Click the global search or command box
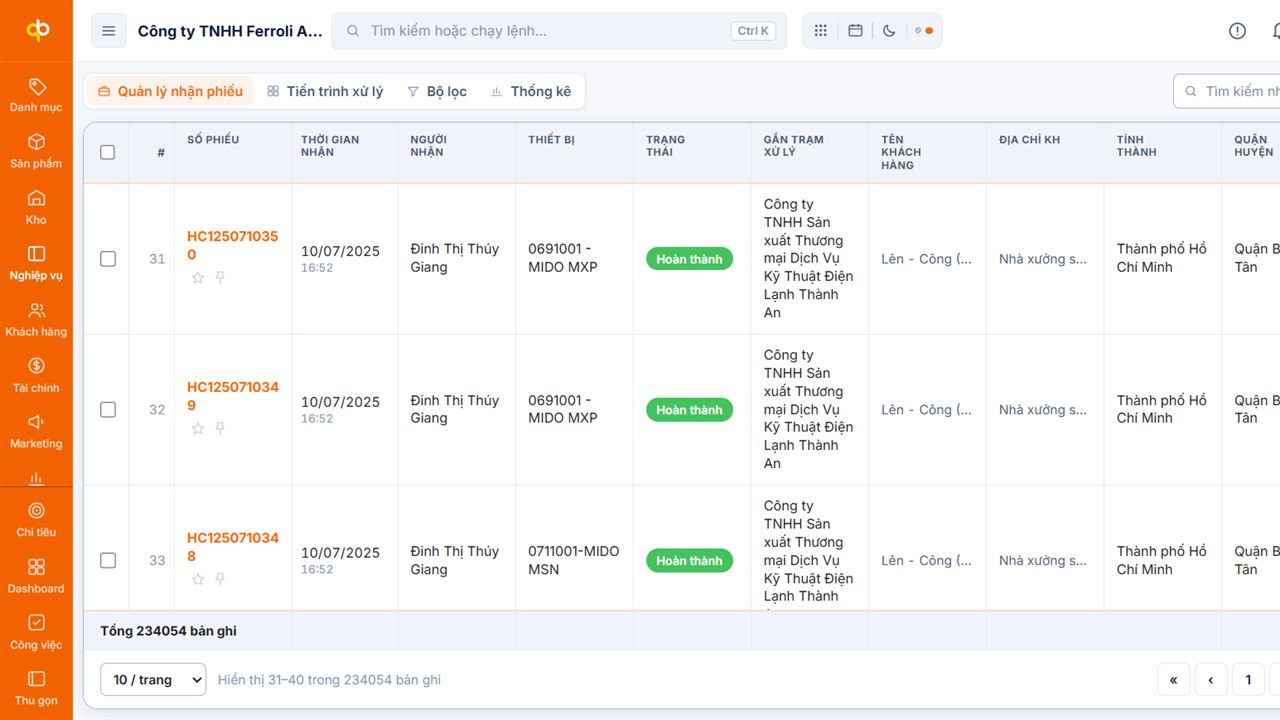Viewport: 1280px width, 720px height. 559,31
